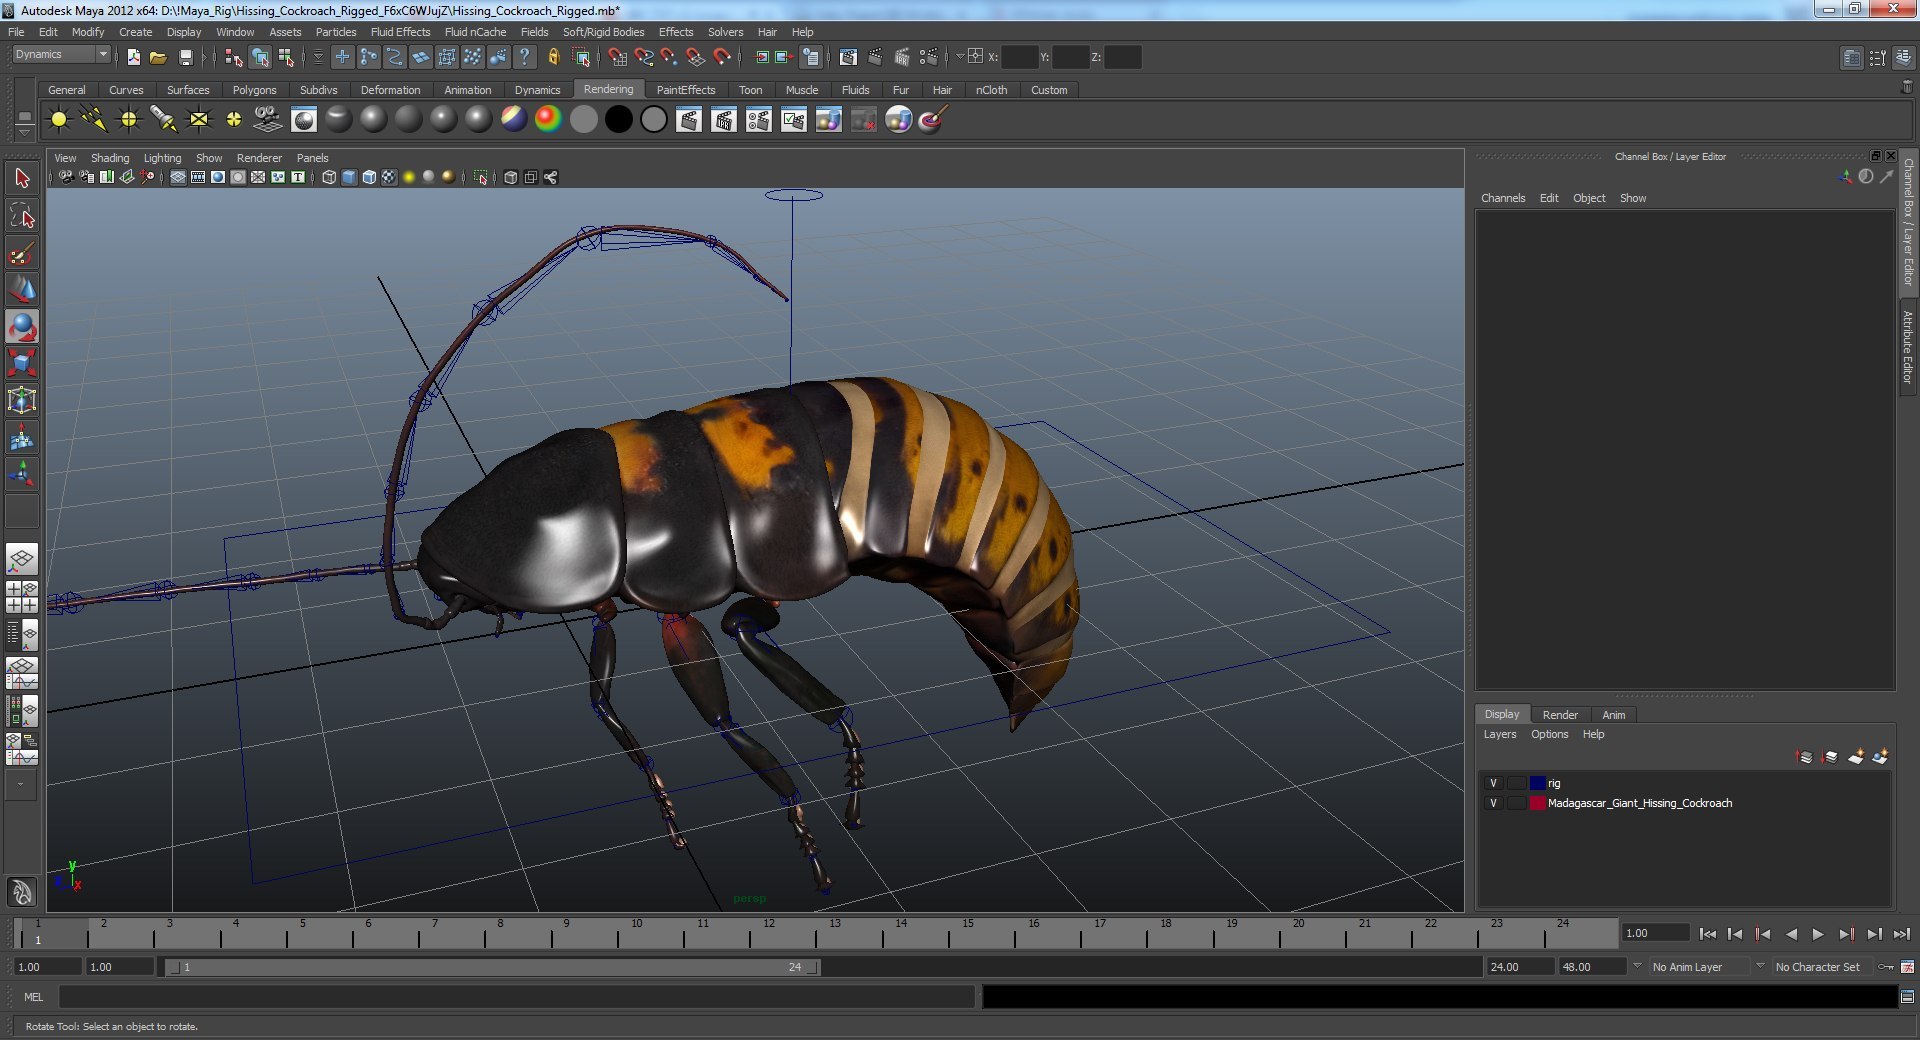Switch to the PaintEffects shelf tab
1920x1040 pixels.
[686, 90]
